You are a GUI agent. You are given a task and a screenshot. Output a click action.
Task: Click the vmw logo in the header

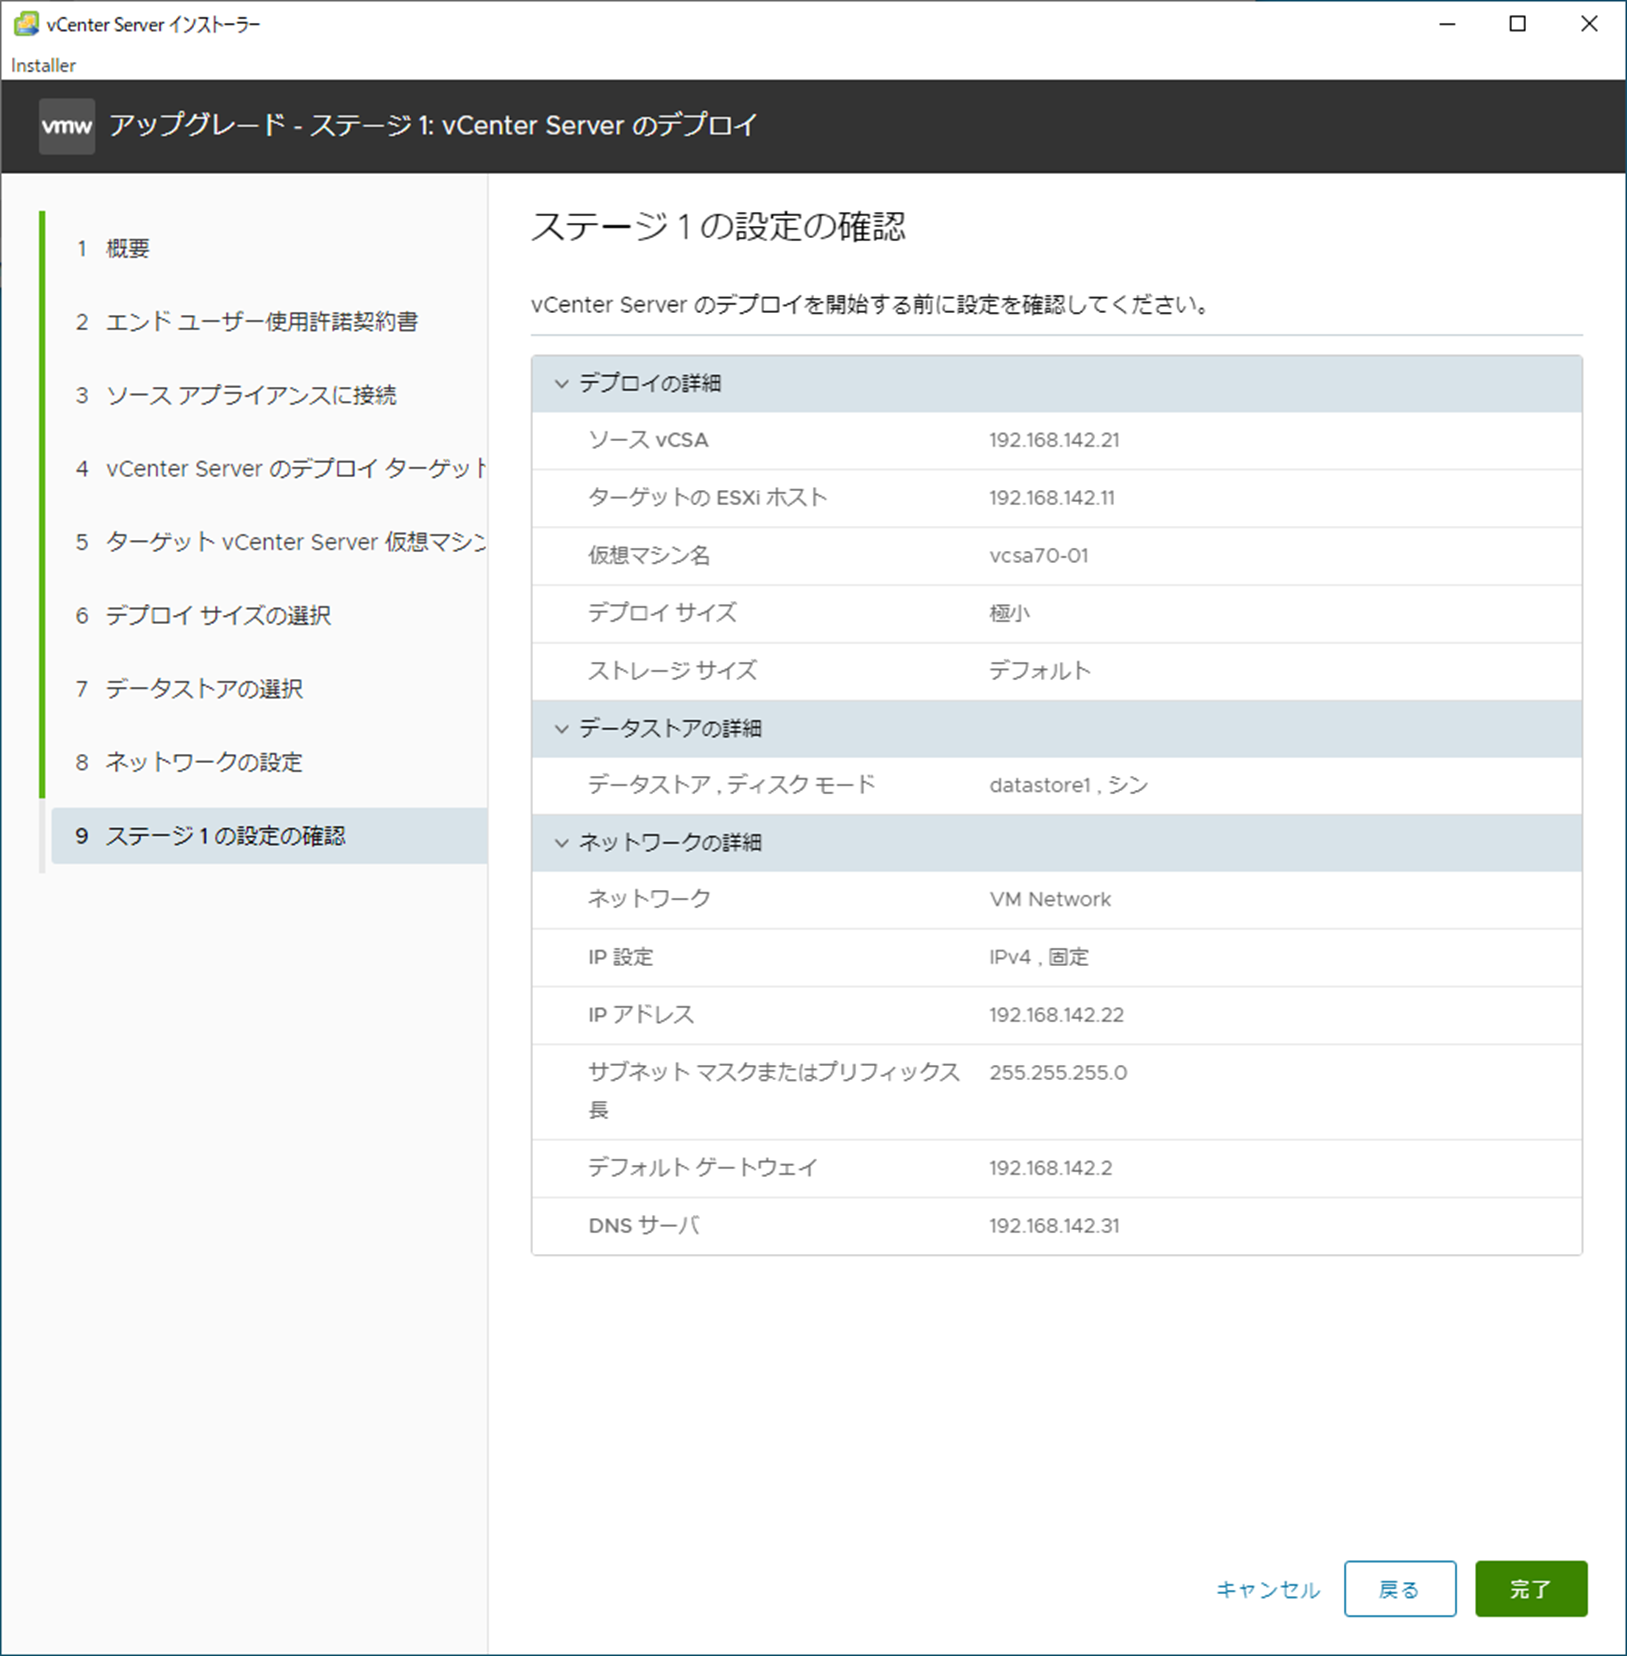pos(67,126)
